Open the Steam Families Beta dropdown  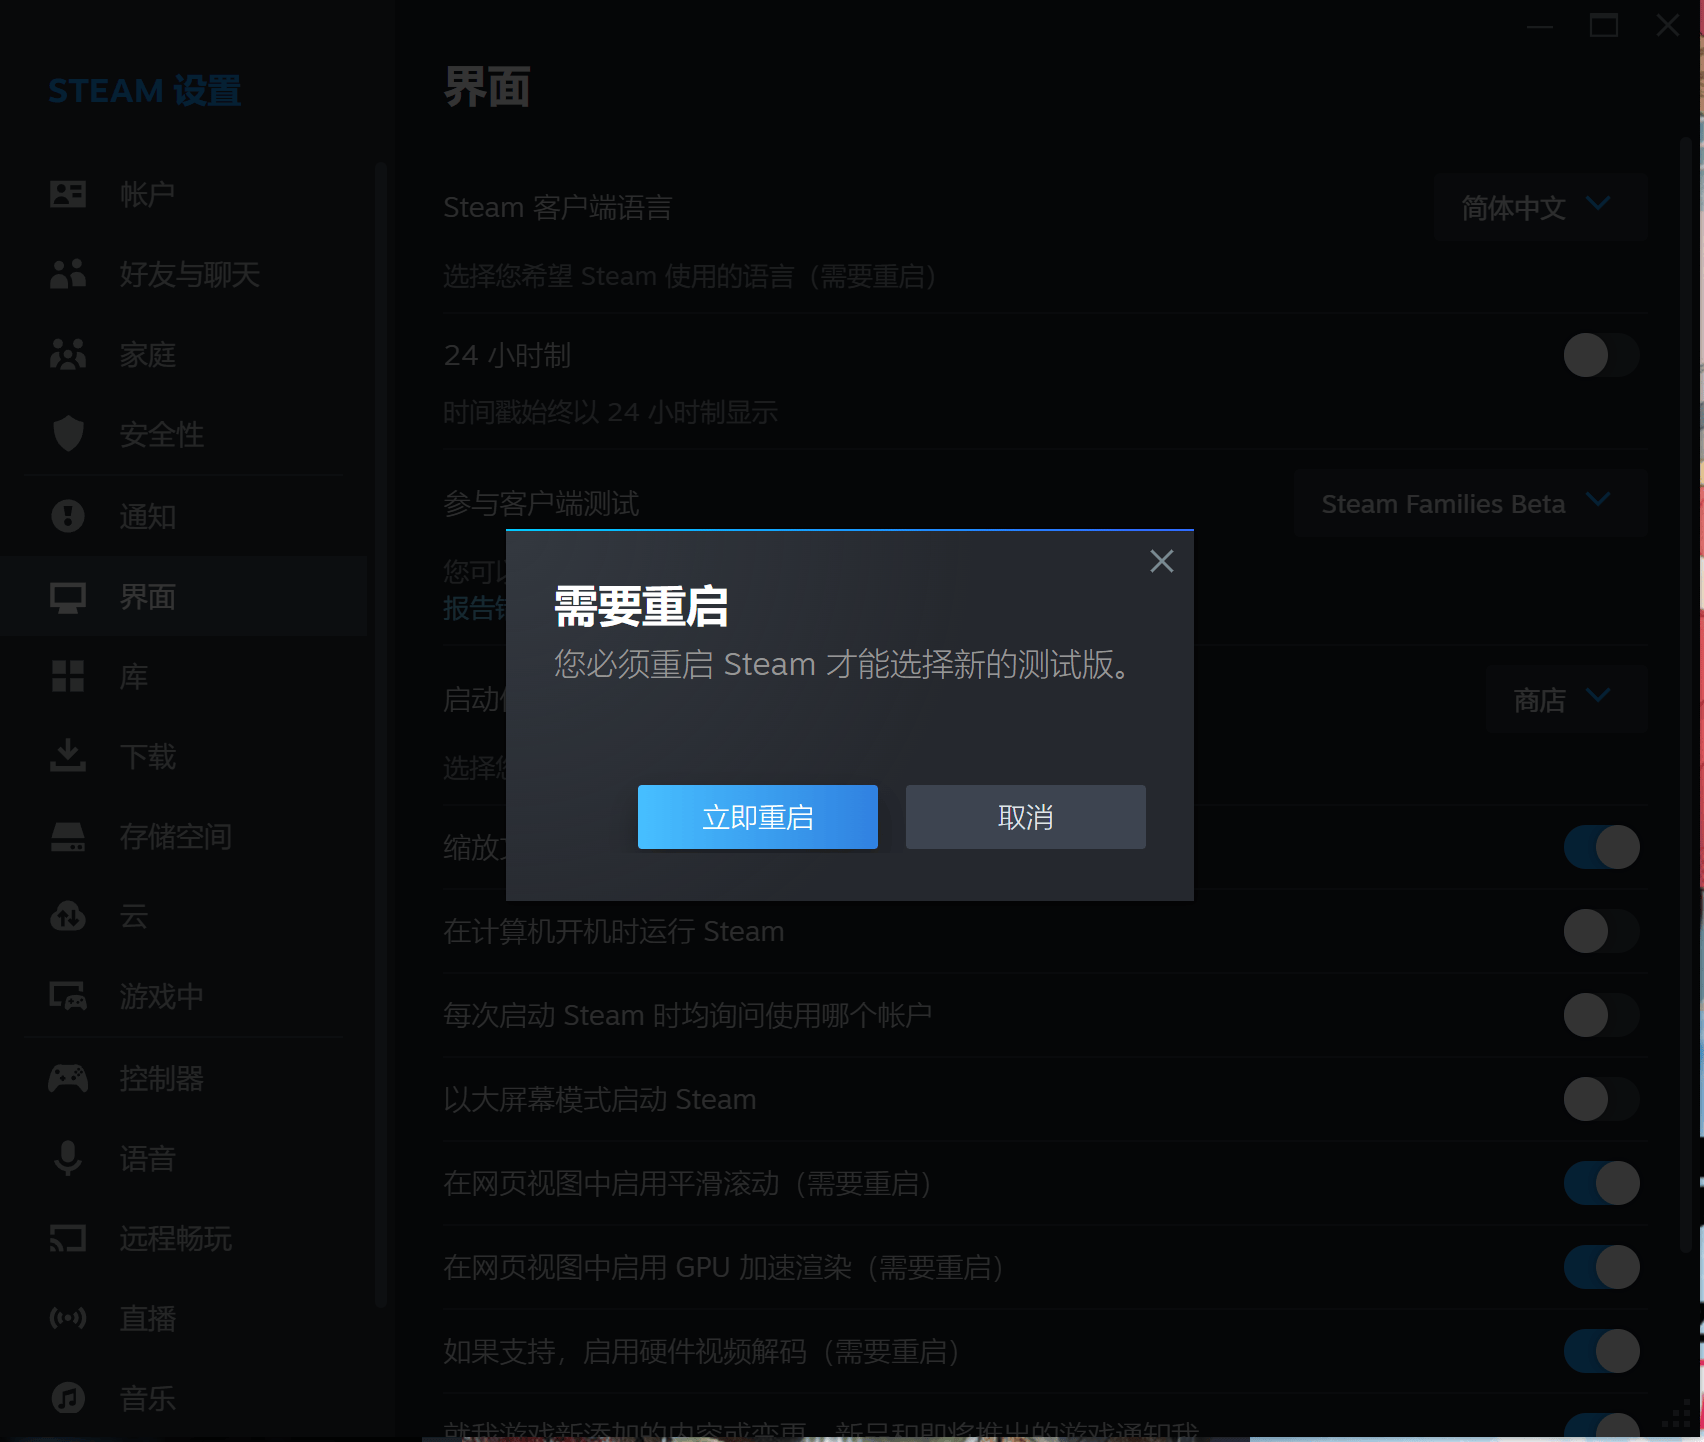point(1470,503)
